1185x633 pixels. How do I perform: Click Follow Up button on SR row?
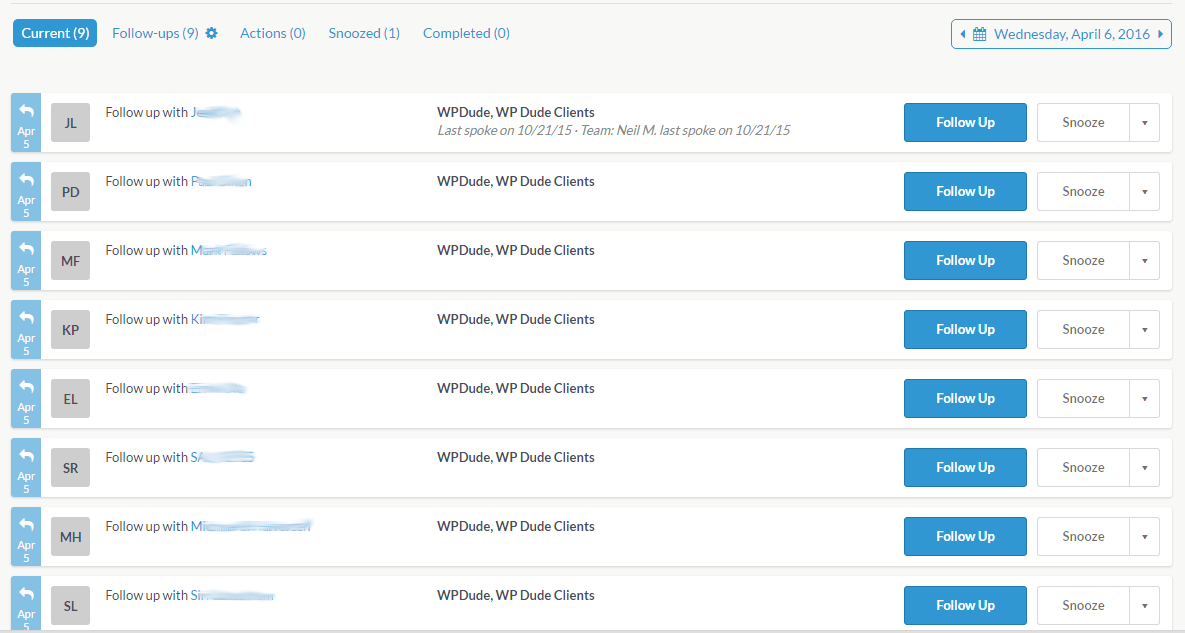click(x=965, y=468)
